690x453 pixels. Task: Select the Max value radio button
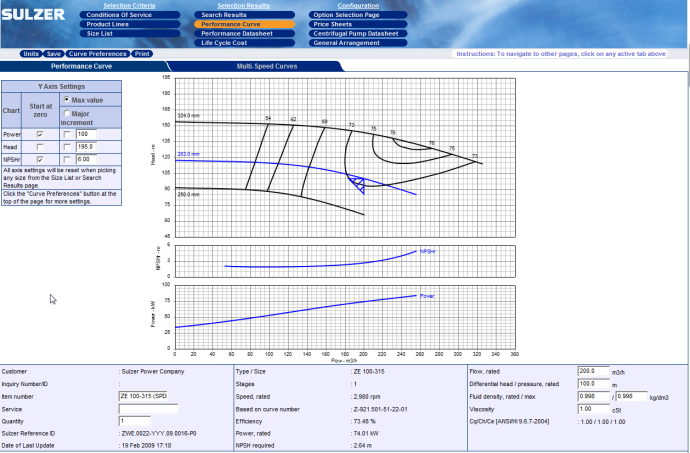(67, 101)
